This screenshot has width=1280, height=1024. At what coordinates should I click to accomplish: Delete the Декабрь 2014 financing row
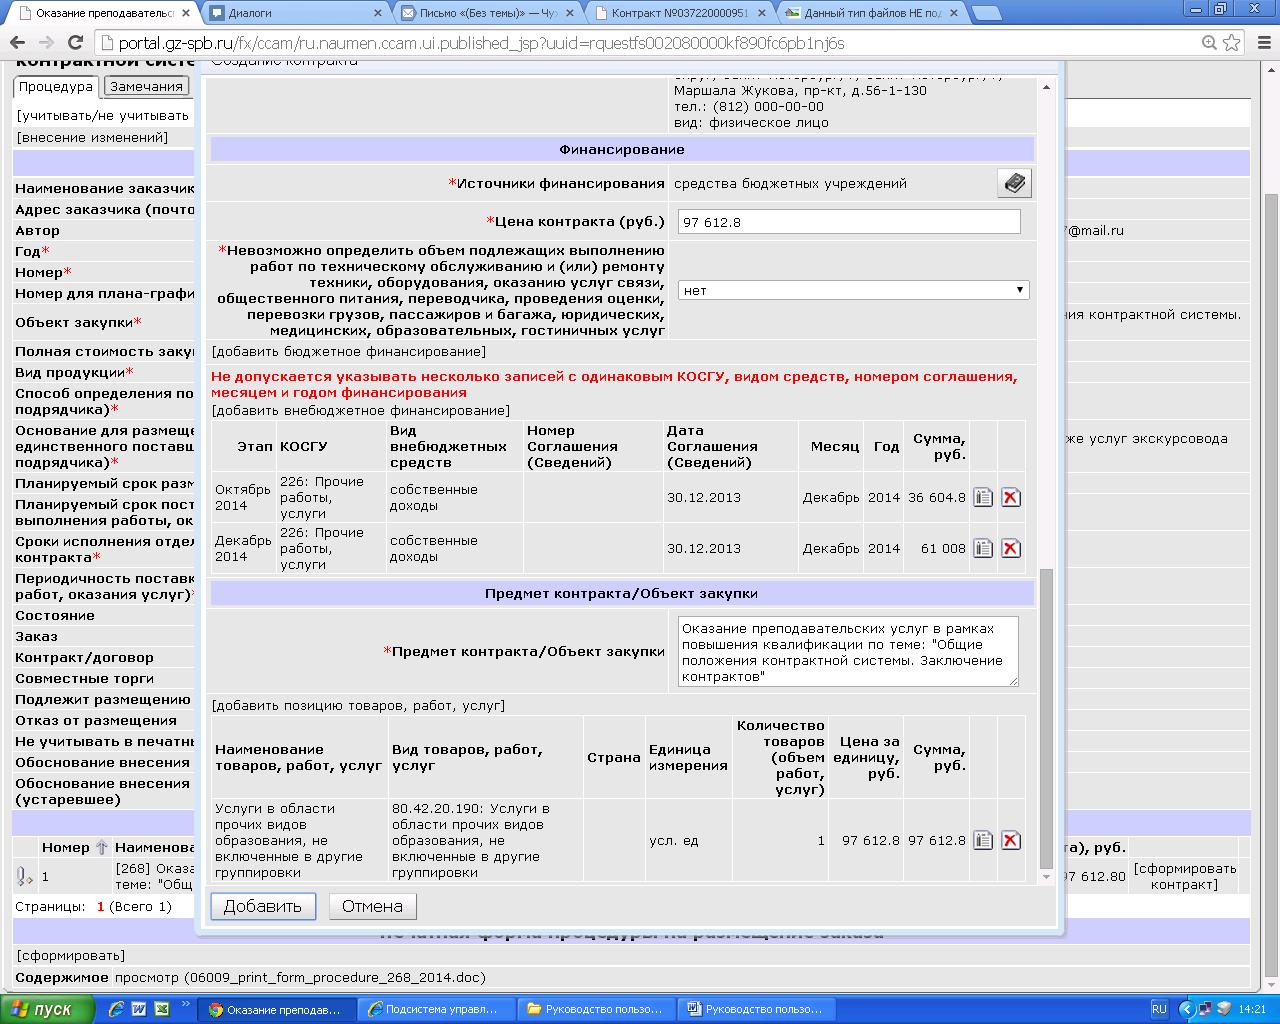click(x=1011, y=548)
